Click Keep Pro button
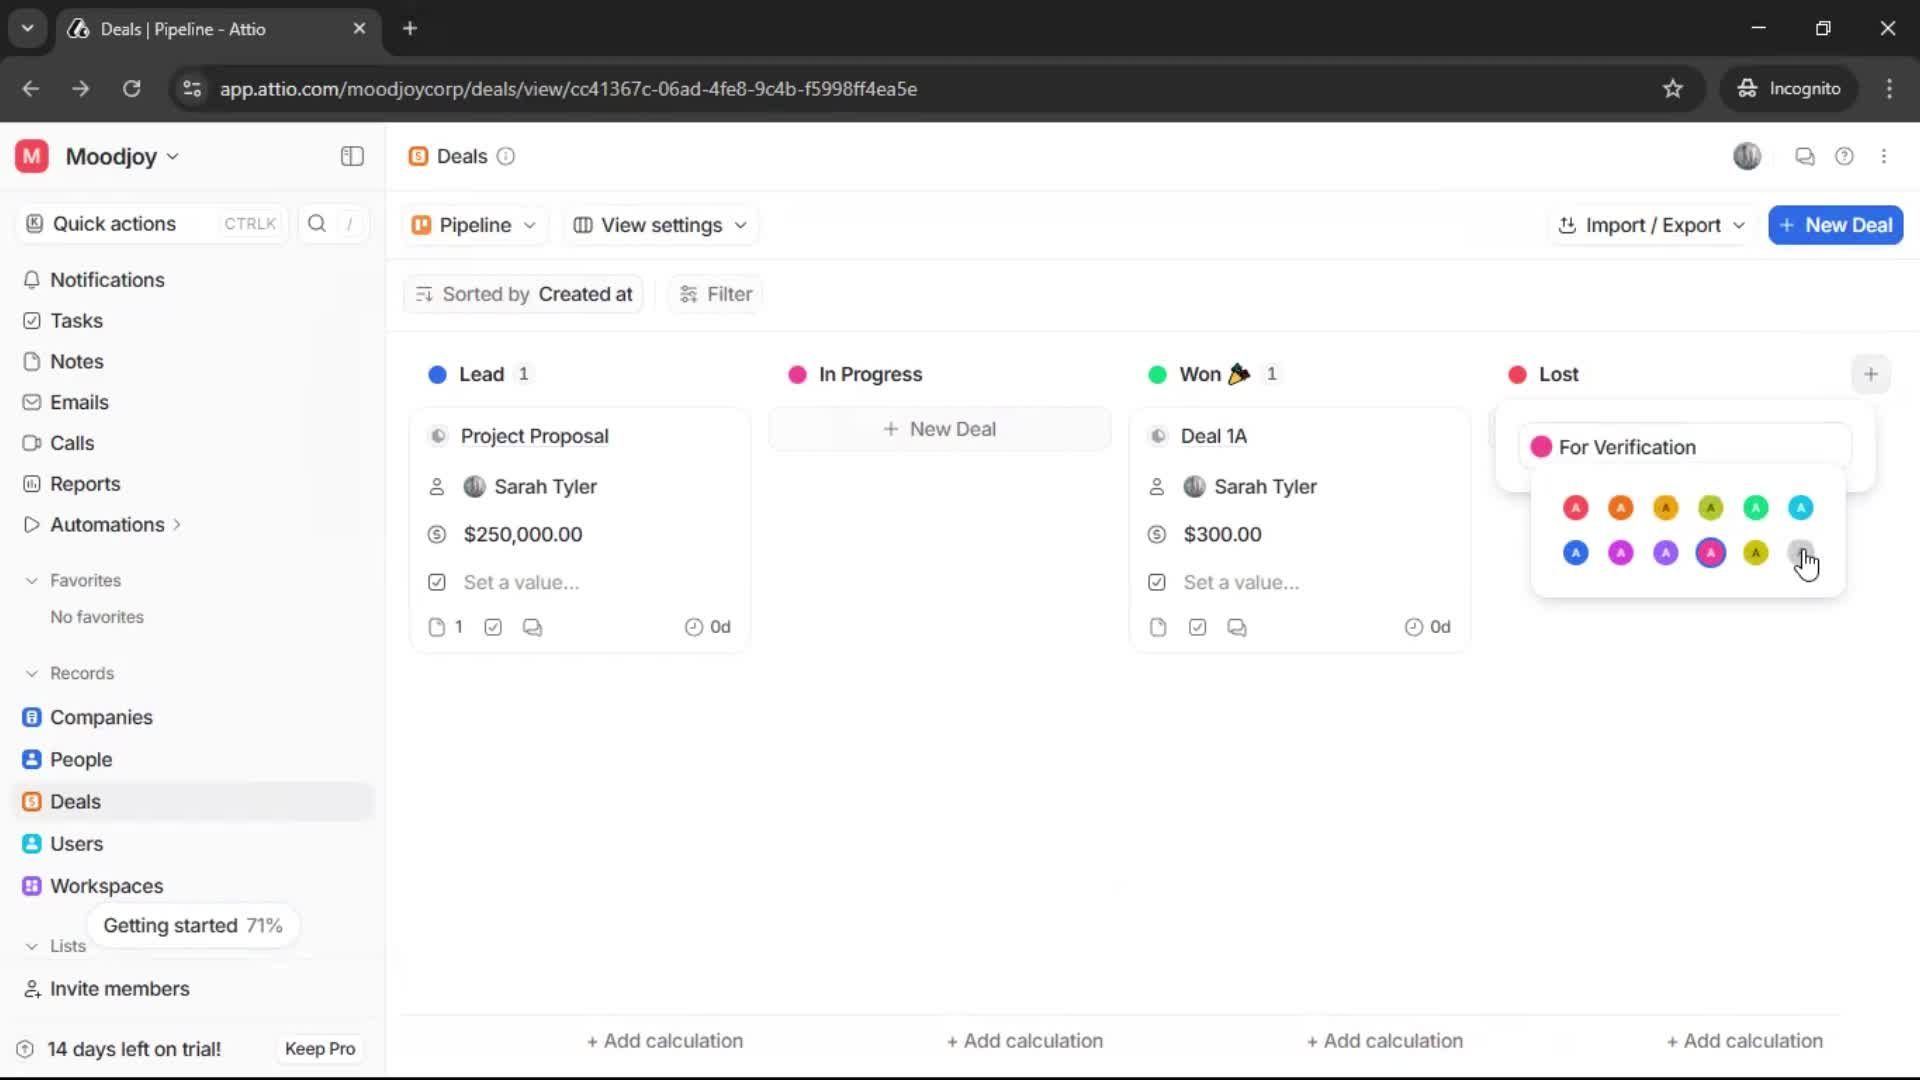This screenshot has width=1920, height=1080. coord(320,1049)
